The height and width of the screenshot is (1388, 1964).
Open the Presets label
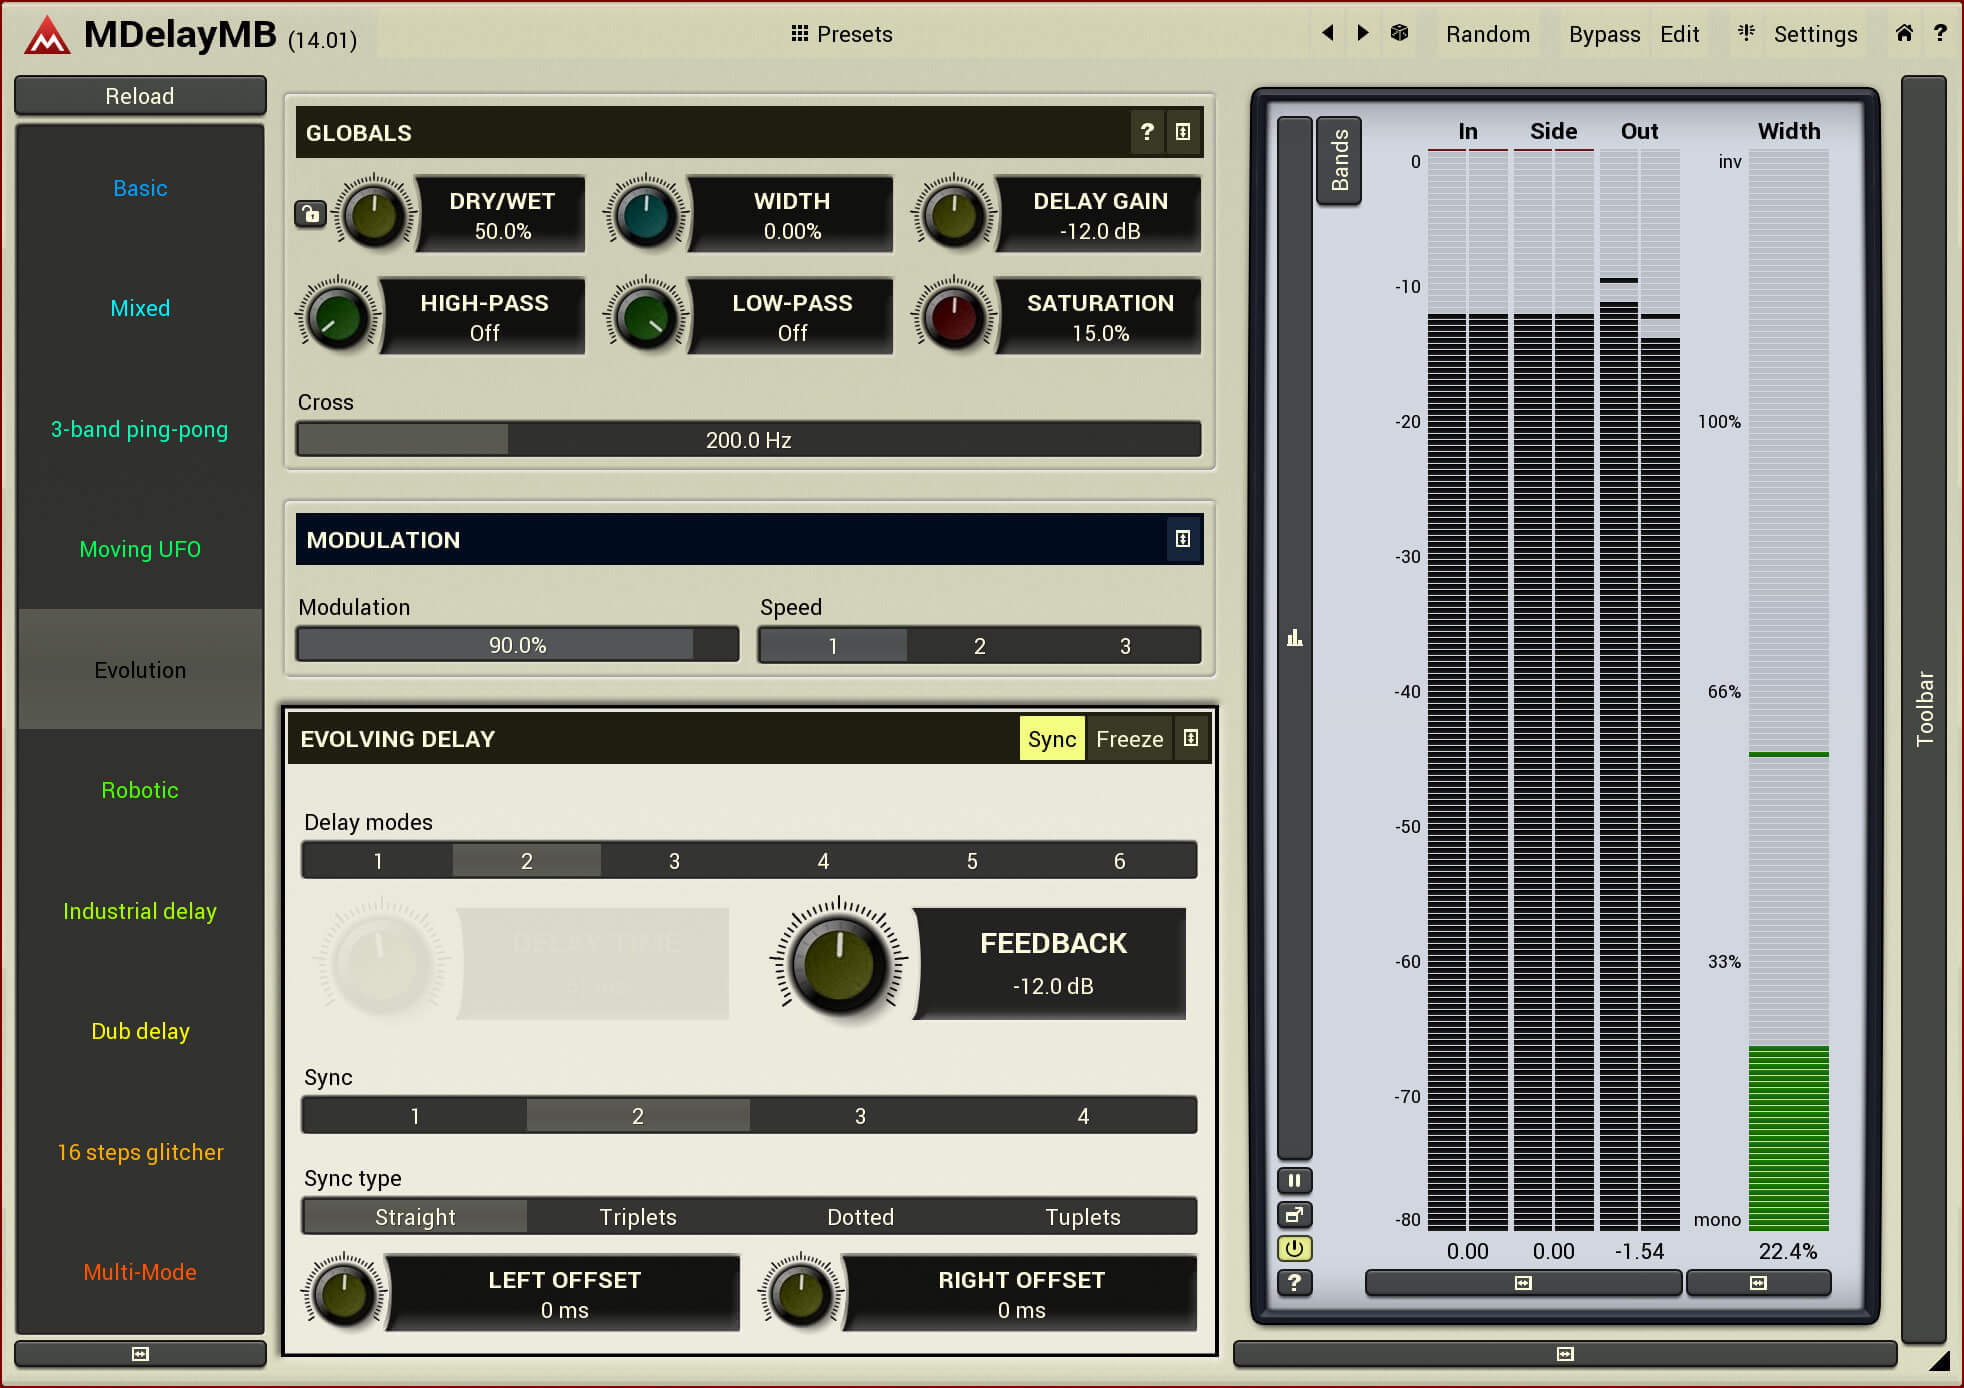(855, 34)
